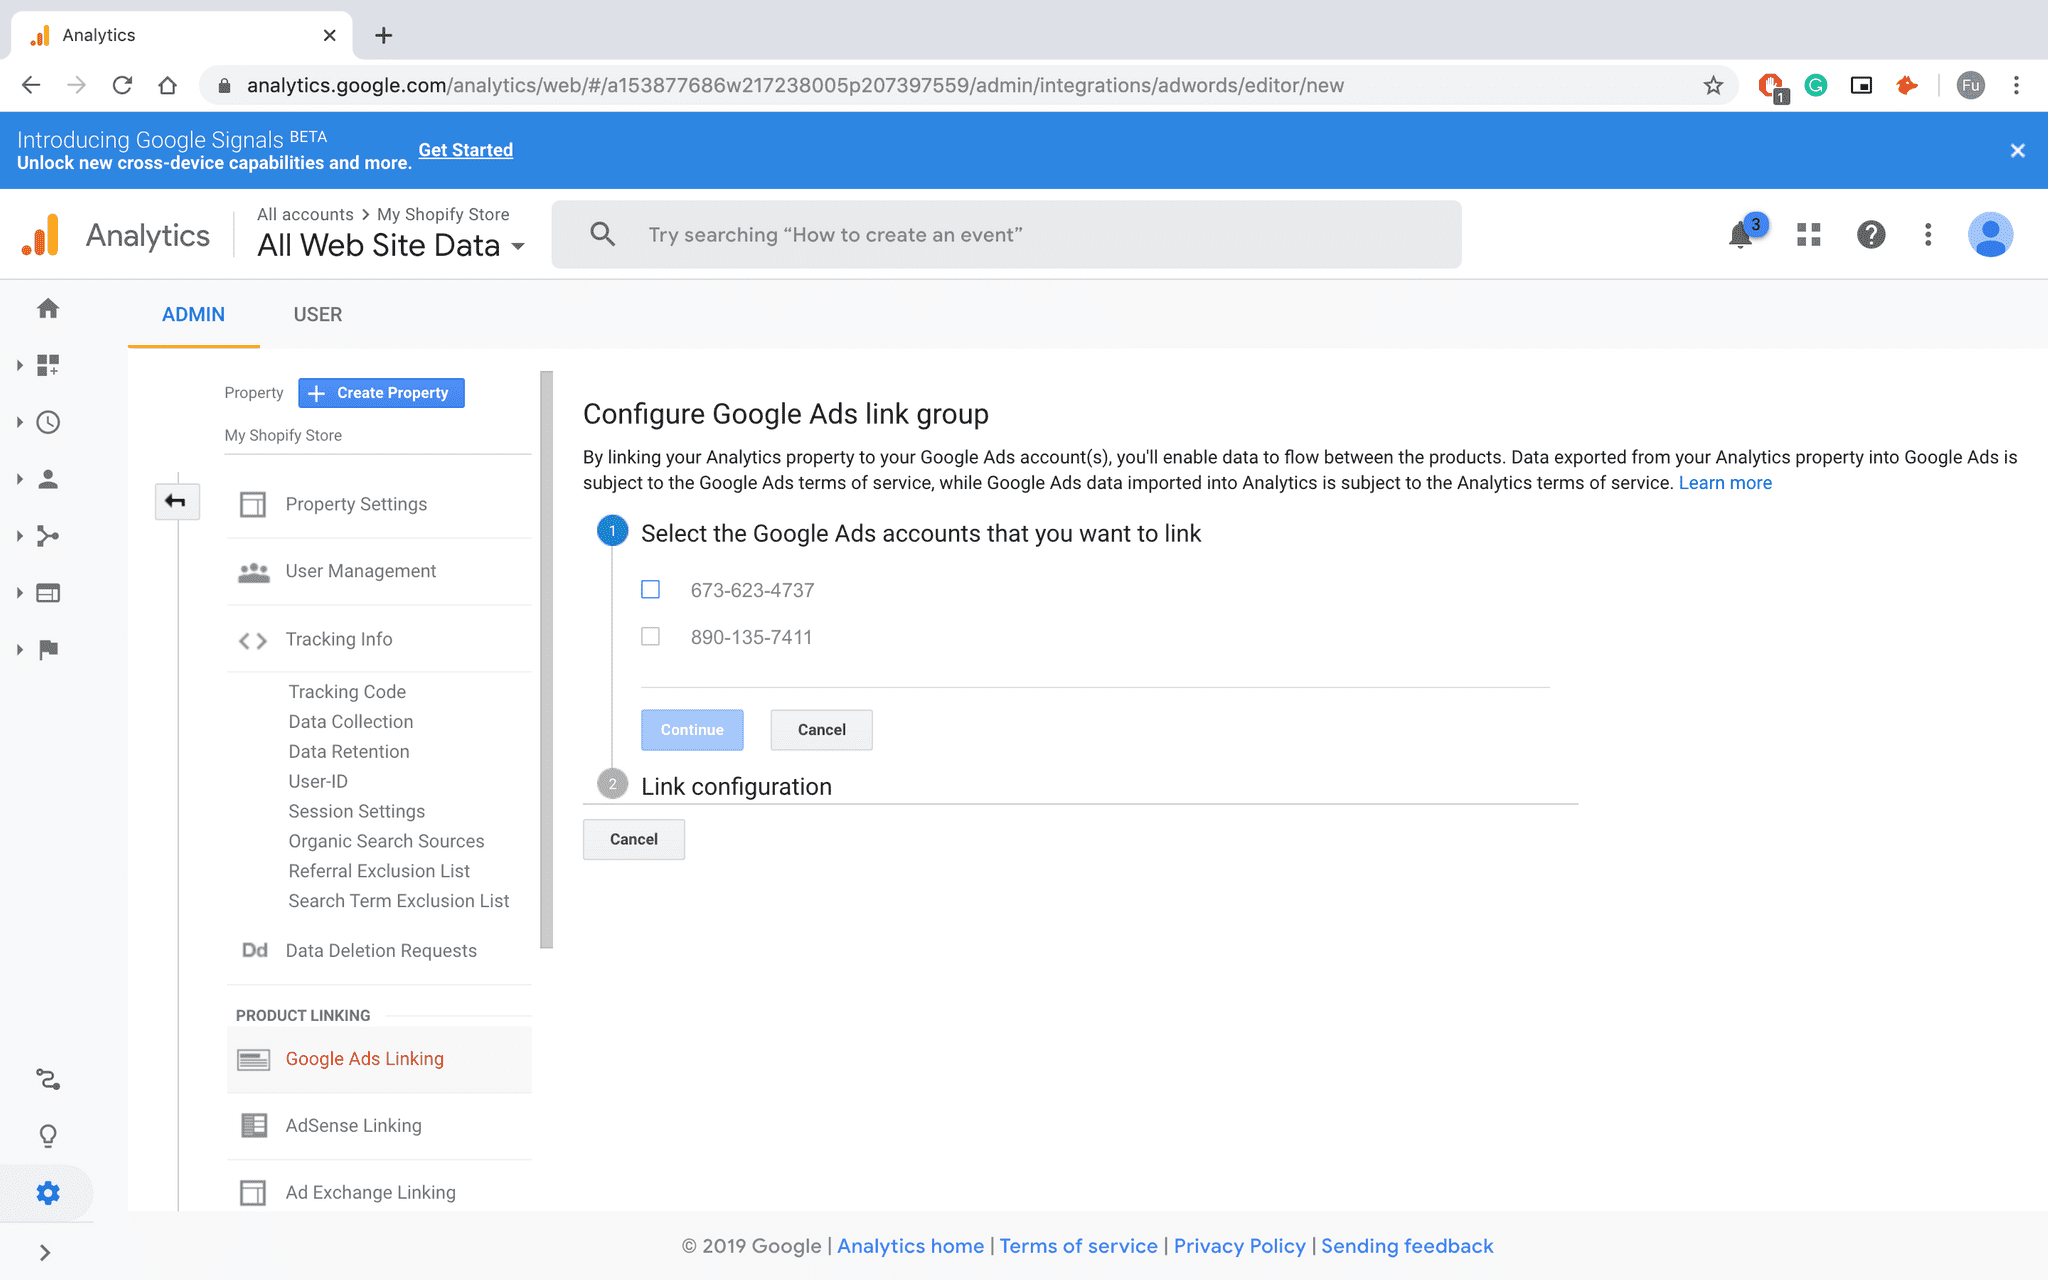Open Ad Exchange Linking
The image size is (2048, 1280).
(379, 1192)
